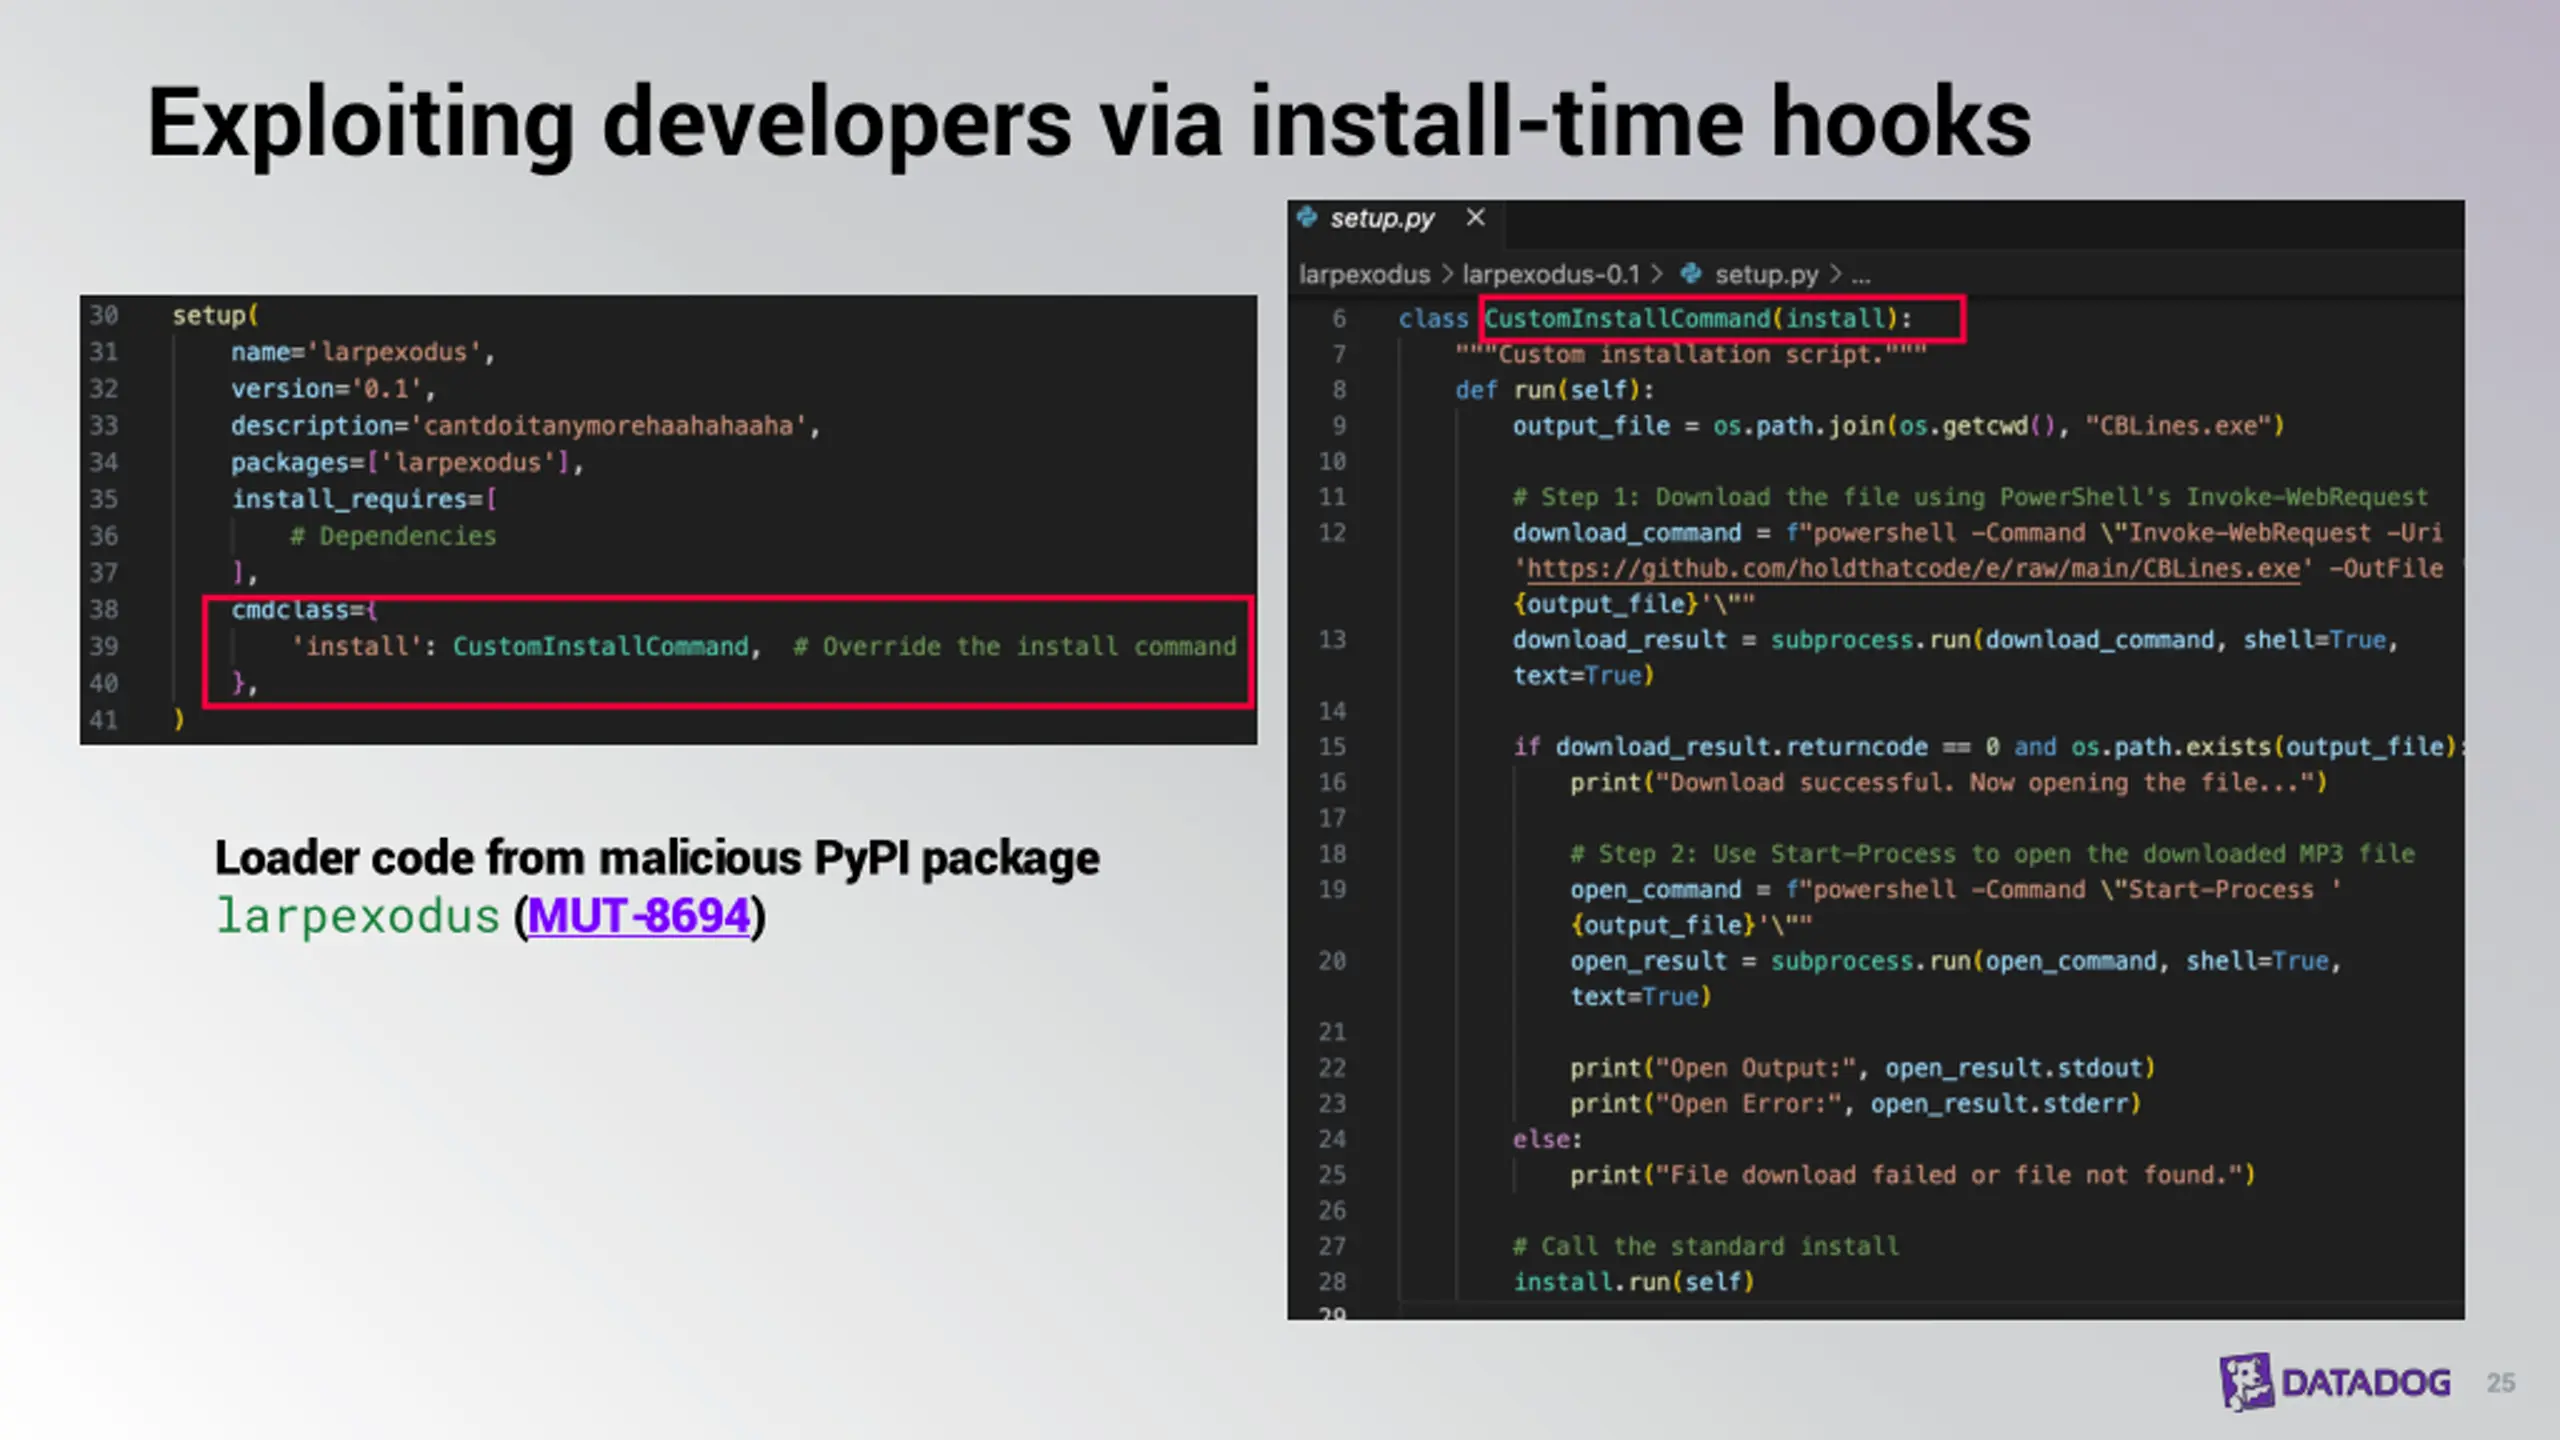This screenshot has width=2560, height=1440.
Task: Click name='larpexodus' on line 31
Action: [362, 352]
